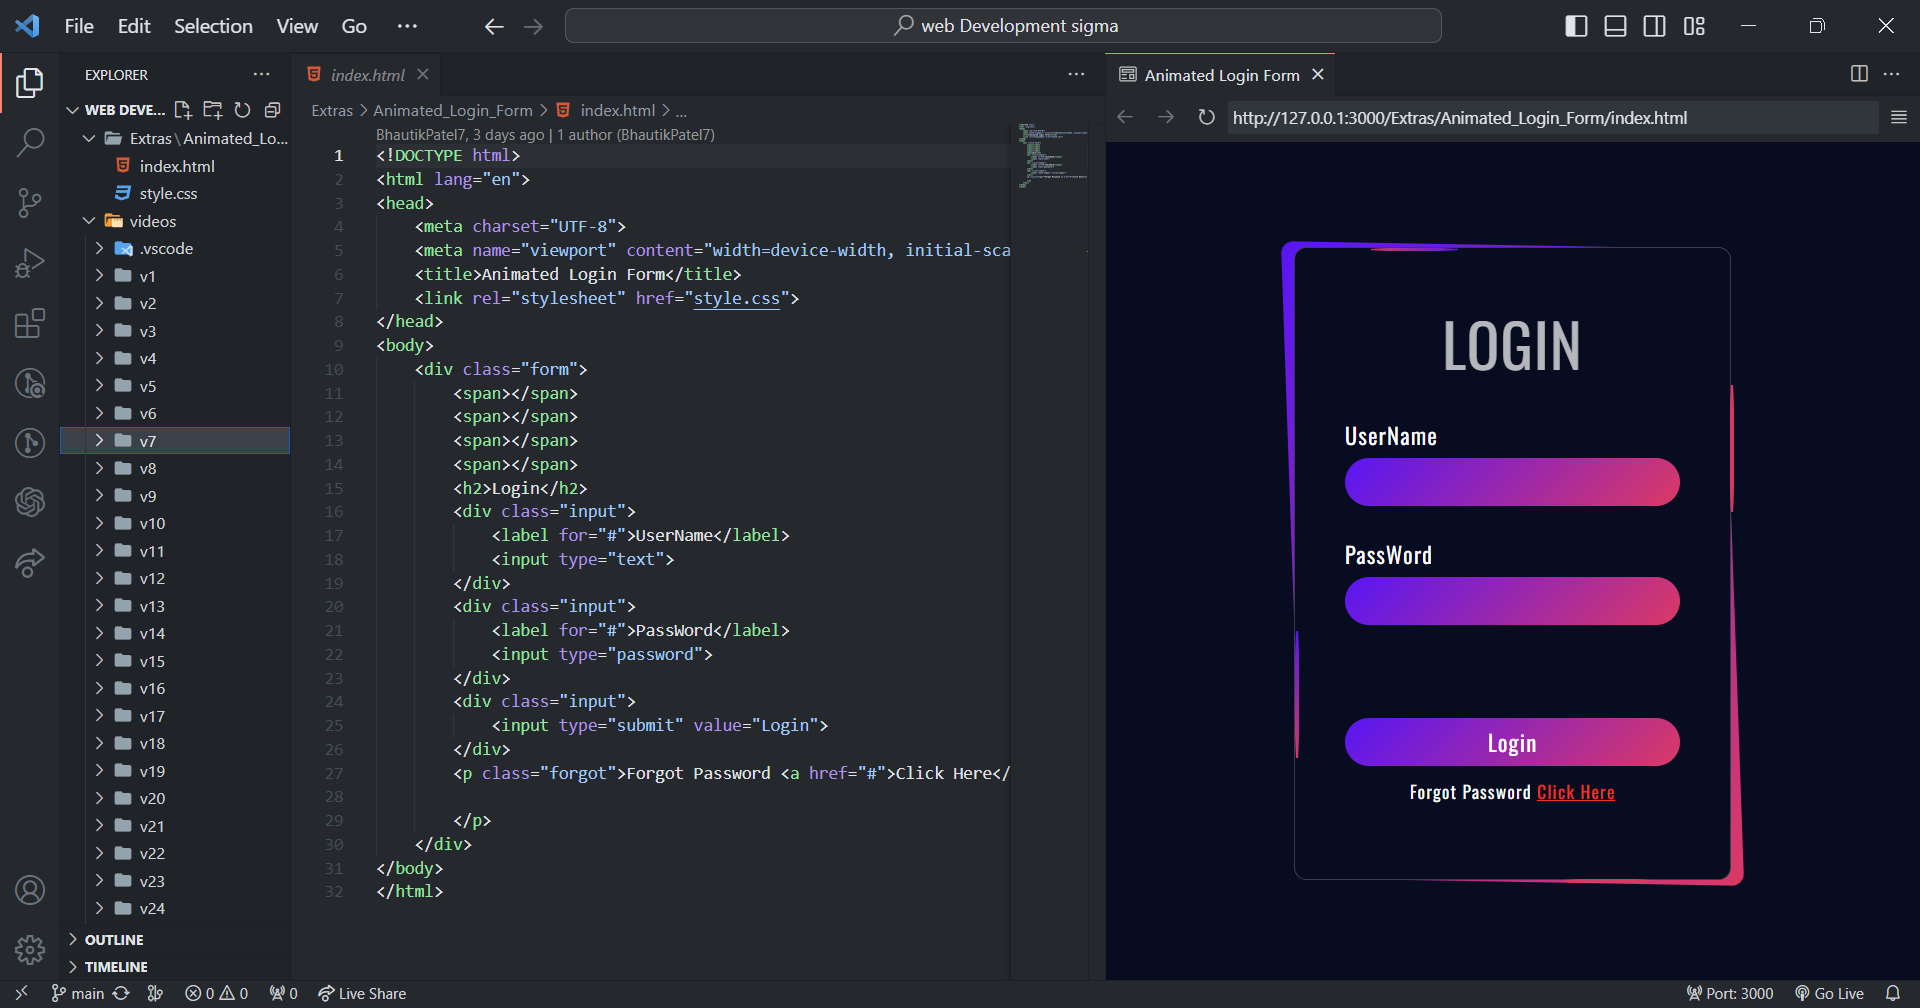This screenshot has height=1008, width=1920.
Task: Open the Selection menu
Action: 213,26
